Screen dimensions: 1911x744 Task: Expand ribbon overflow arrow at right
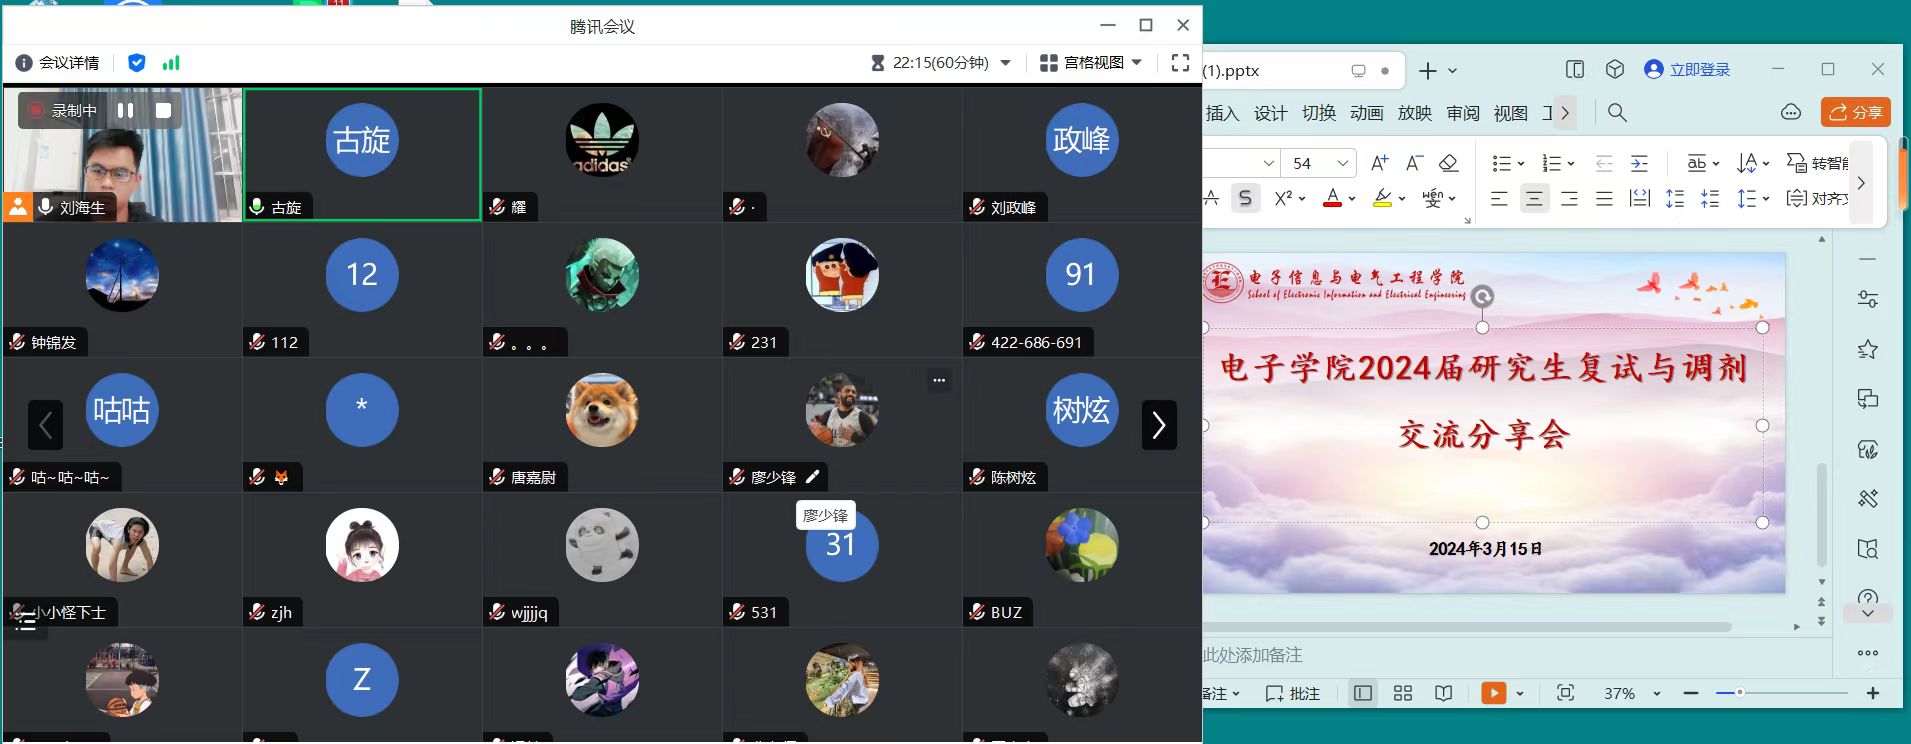coord(1861,183)
